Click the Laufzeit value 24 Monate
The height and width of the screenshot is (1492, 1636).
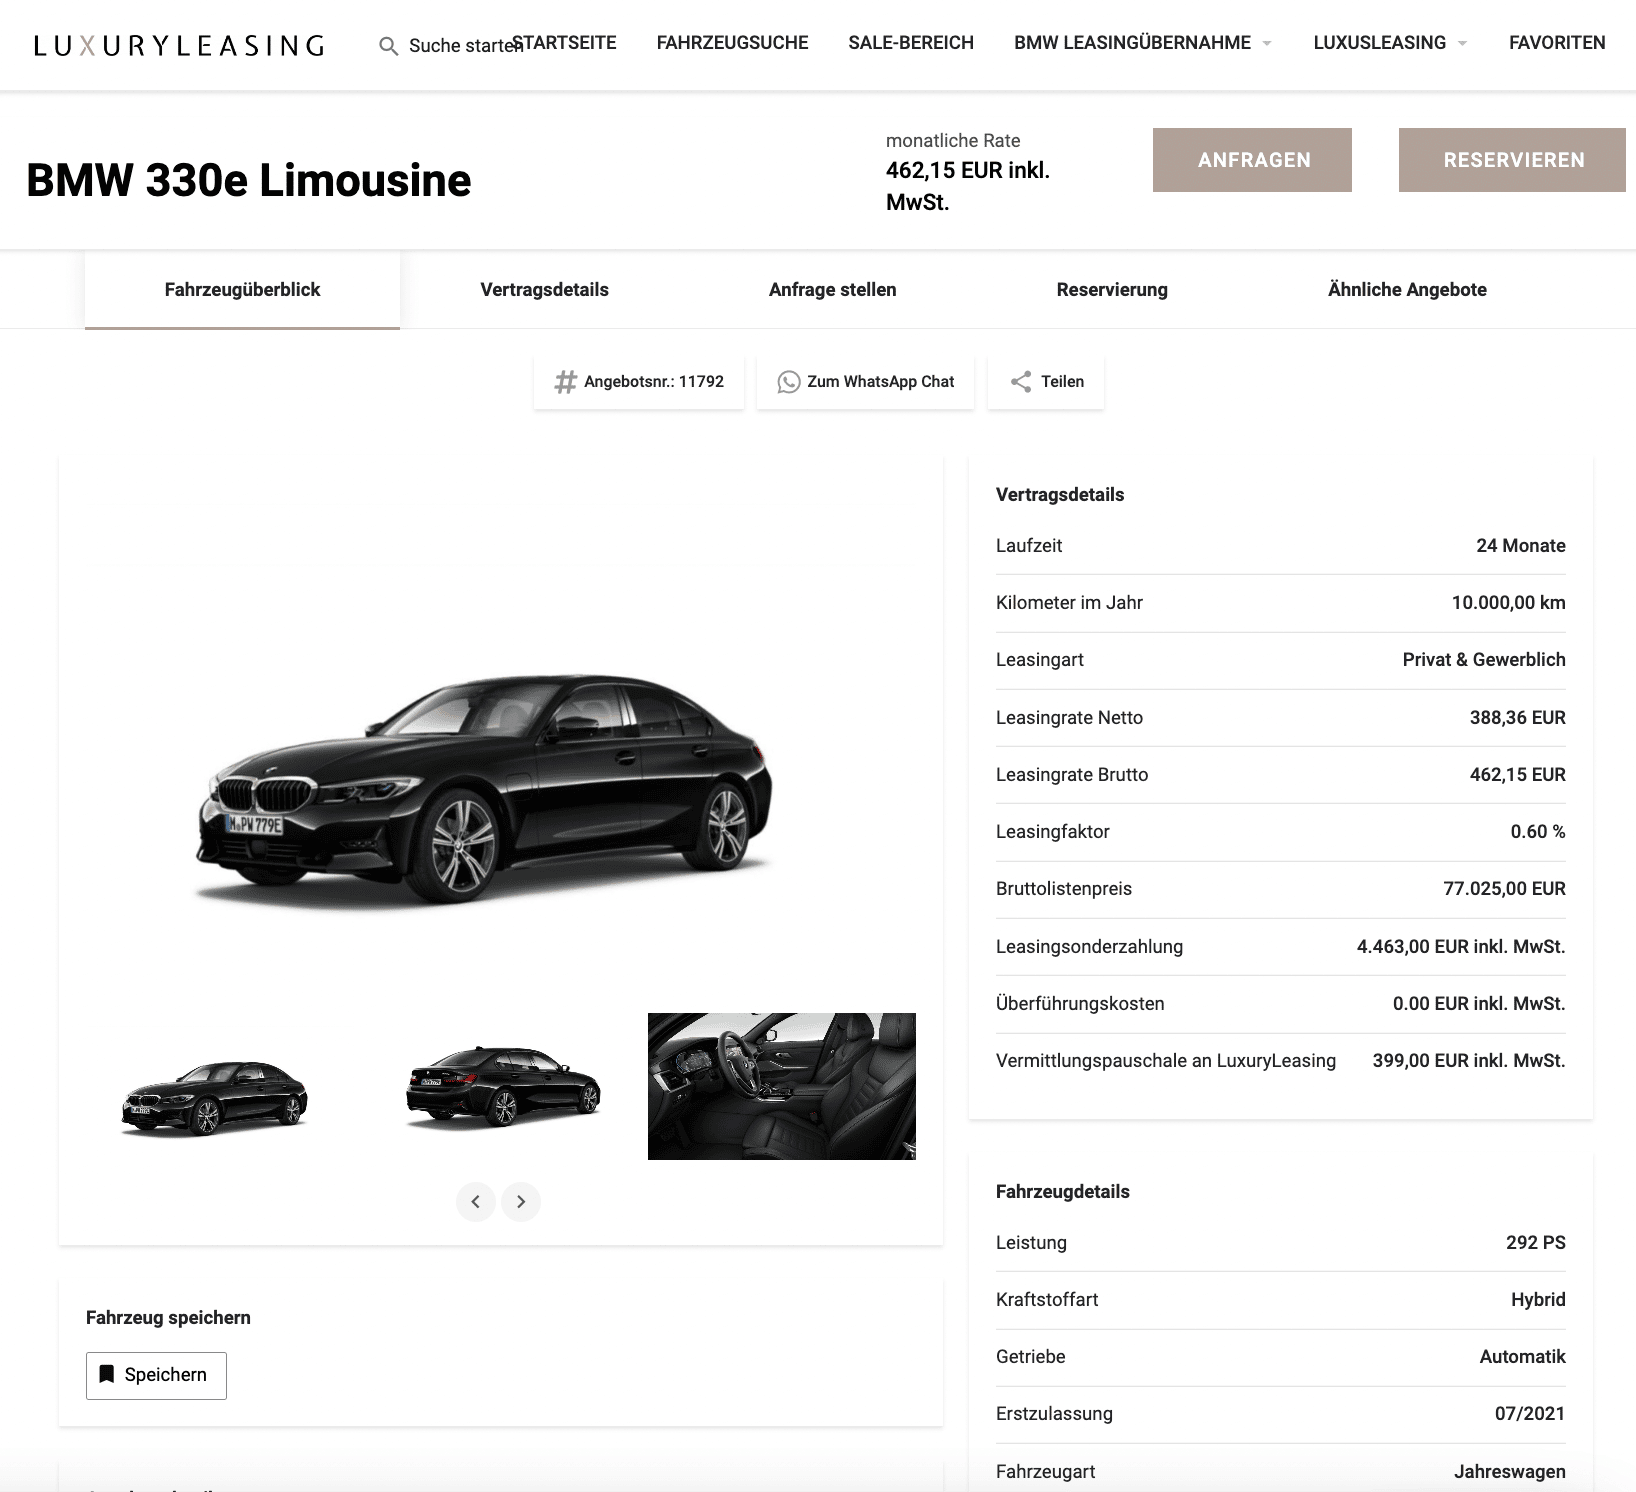tap(1521, 546)
